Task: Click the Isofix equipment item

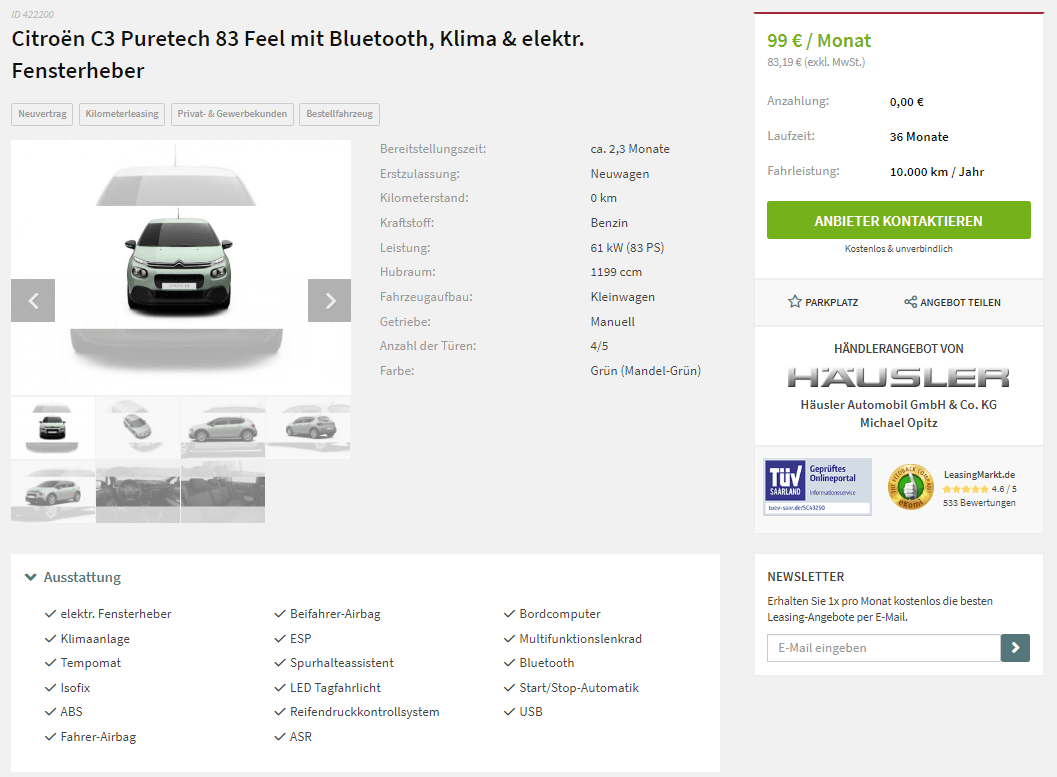Action: point(67,687)
